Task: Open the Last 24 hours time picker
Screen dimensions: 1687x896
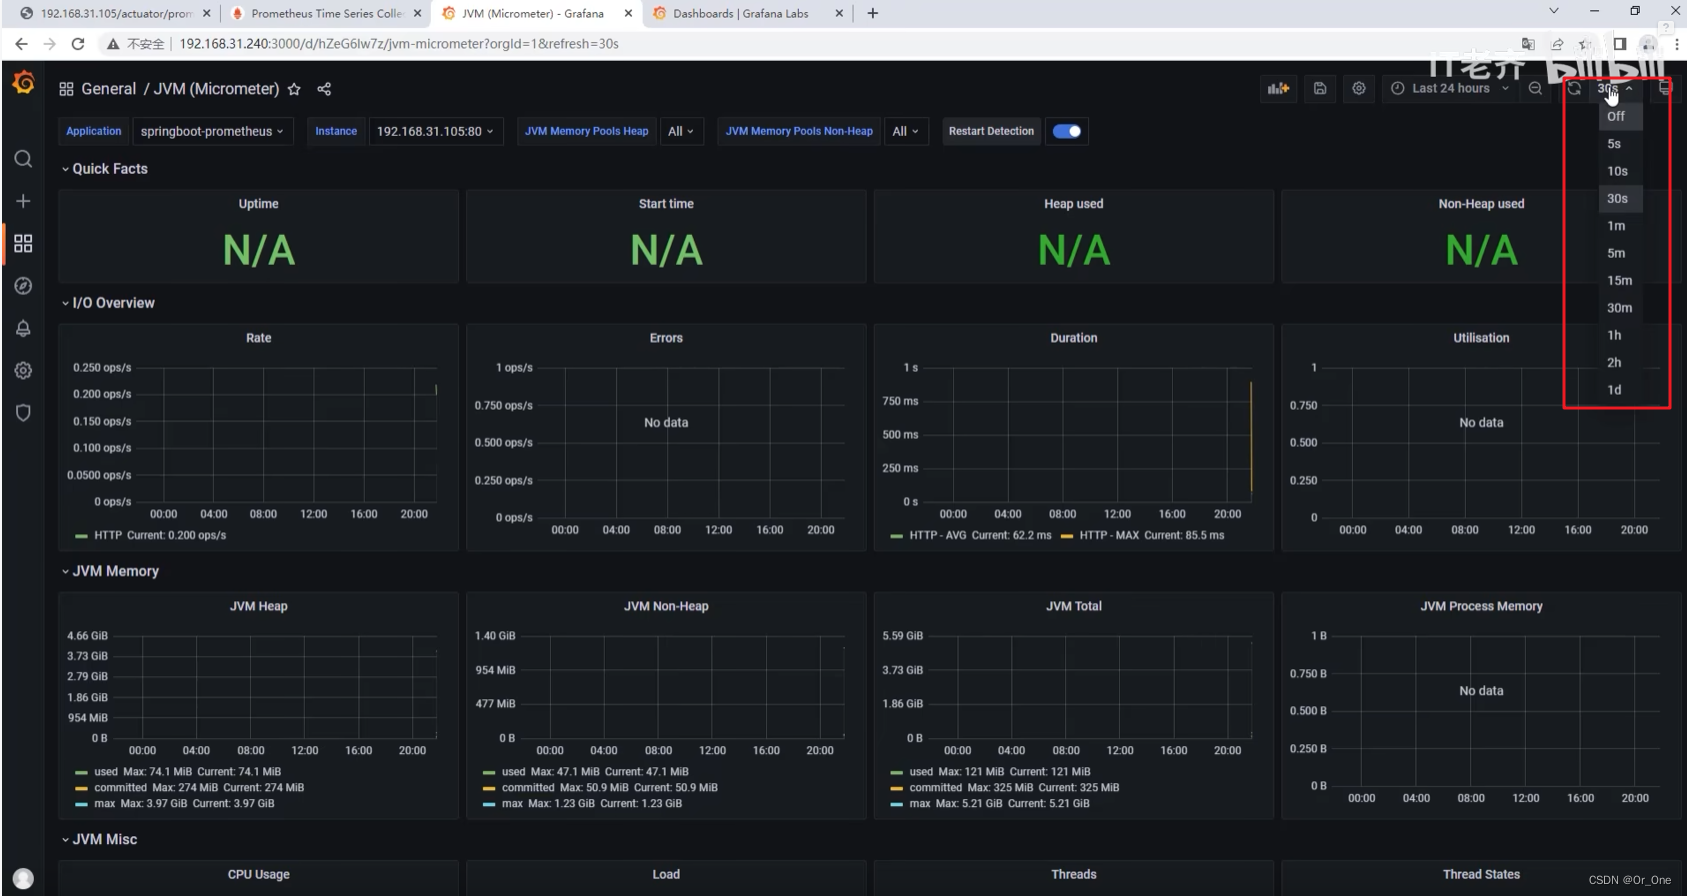Action: [1450, 88]
